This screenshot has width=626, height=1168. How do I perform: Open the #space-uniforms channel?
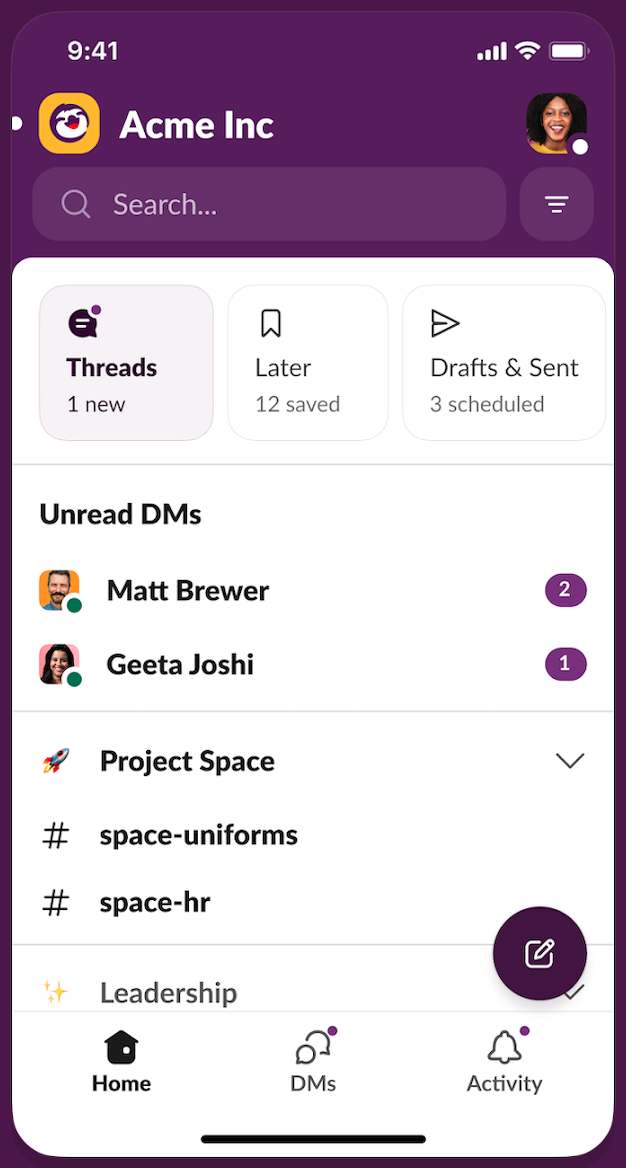198,835
